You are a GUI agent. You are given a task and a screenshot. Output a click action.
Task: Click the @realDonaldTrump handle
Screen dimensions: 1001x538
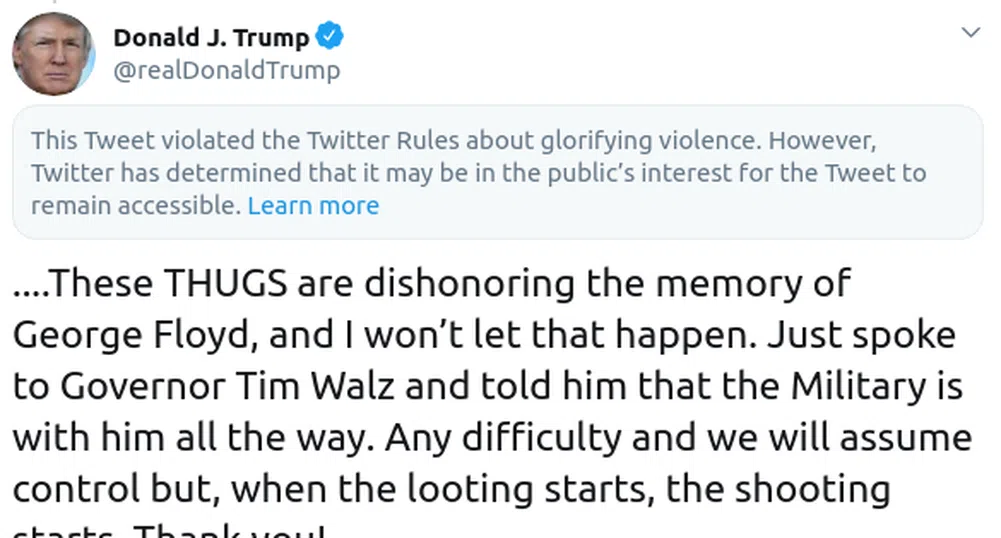[x=226, y=70]
